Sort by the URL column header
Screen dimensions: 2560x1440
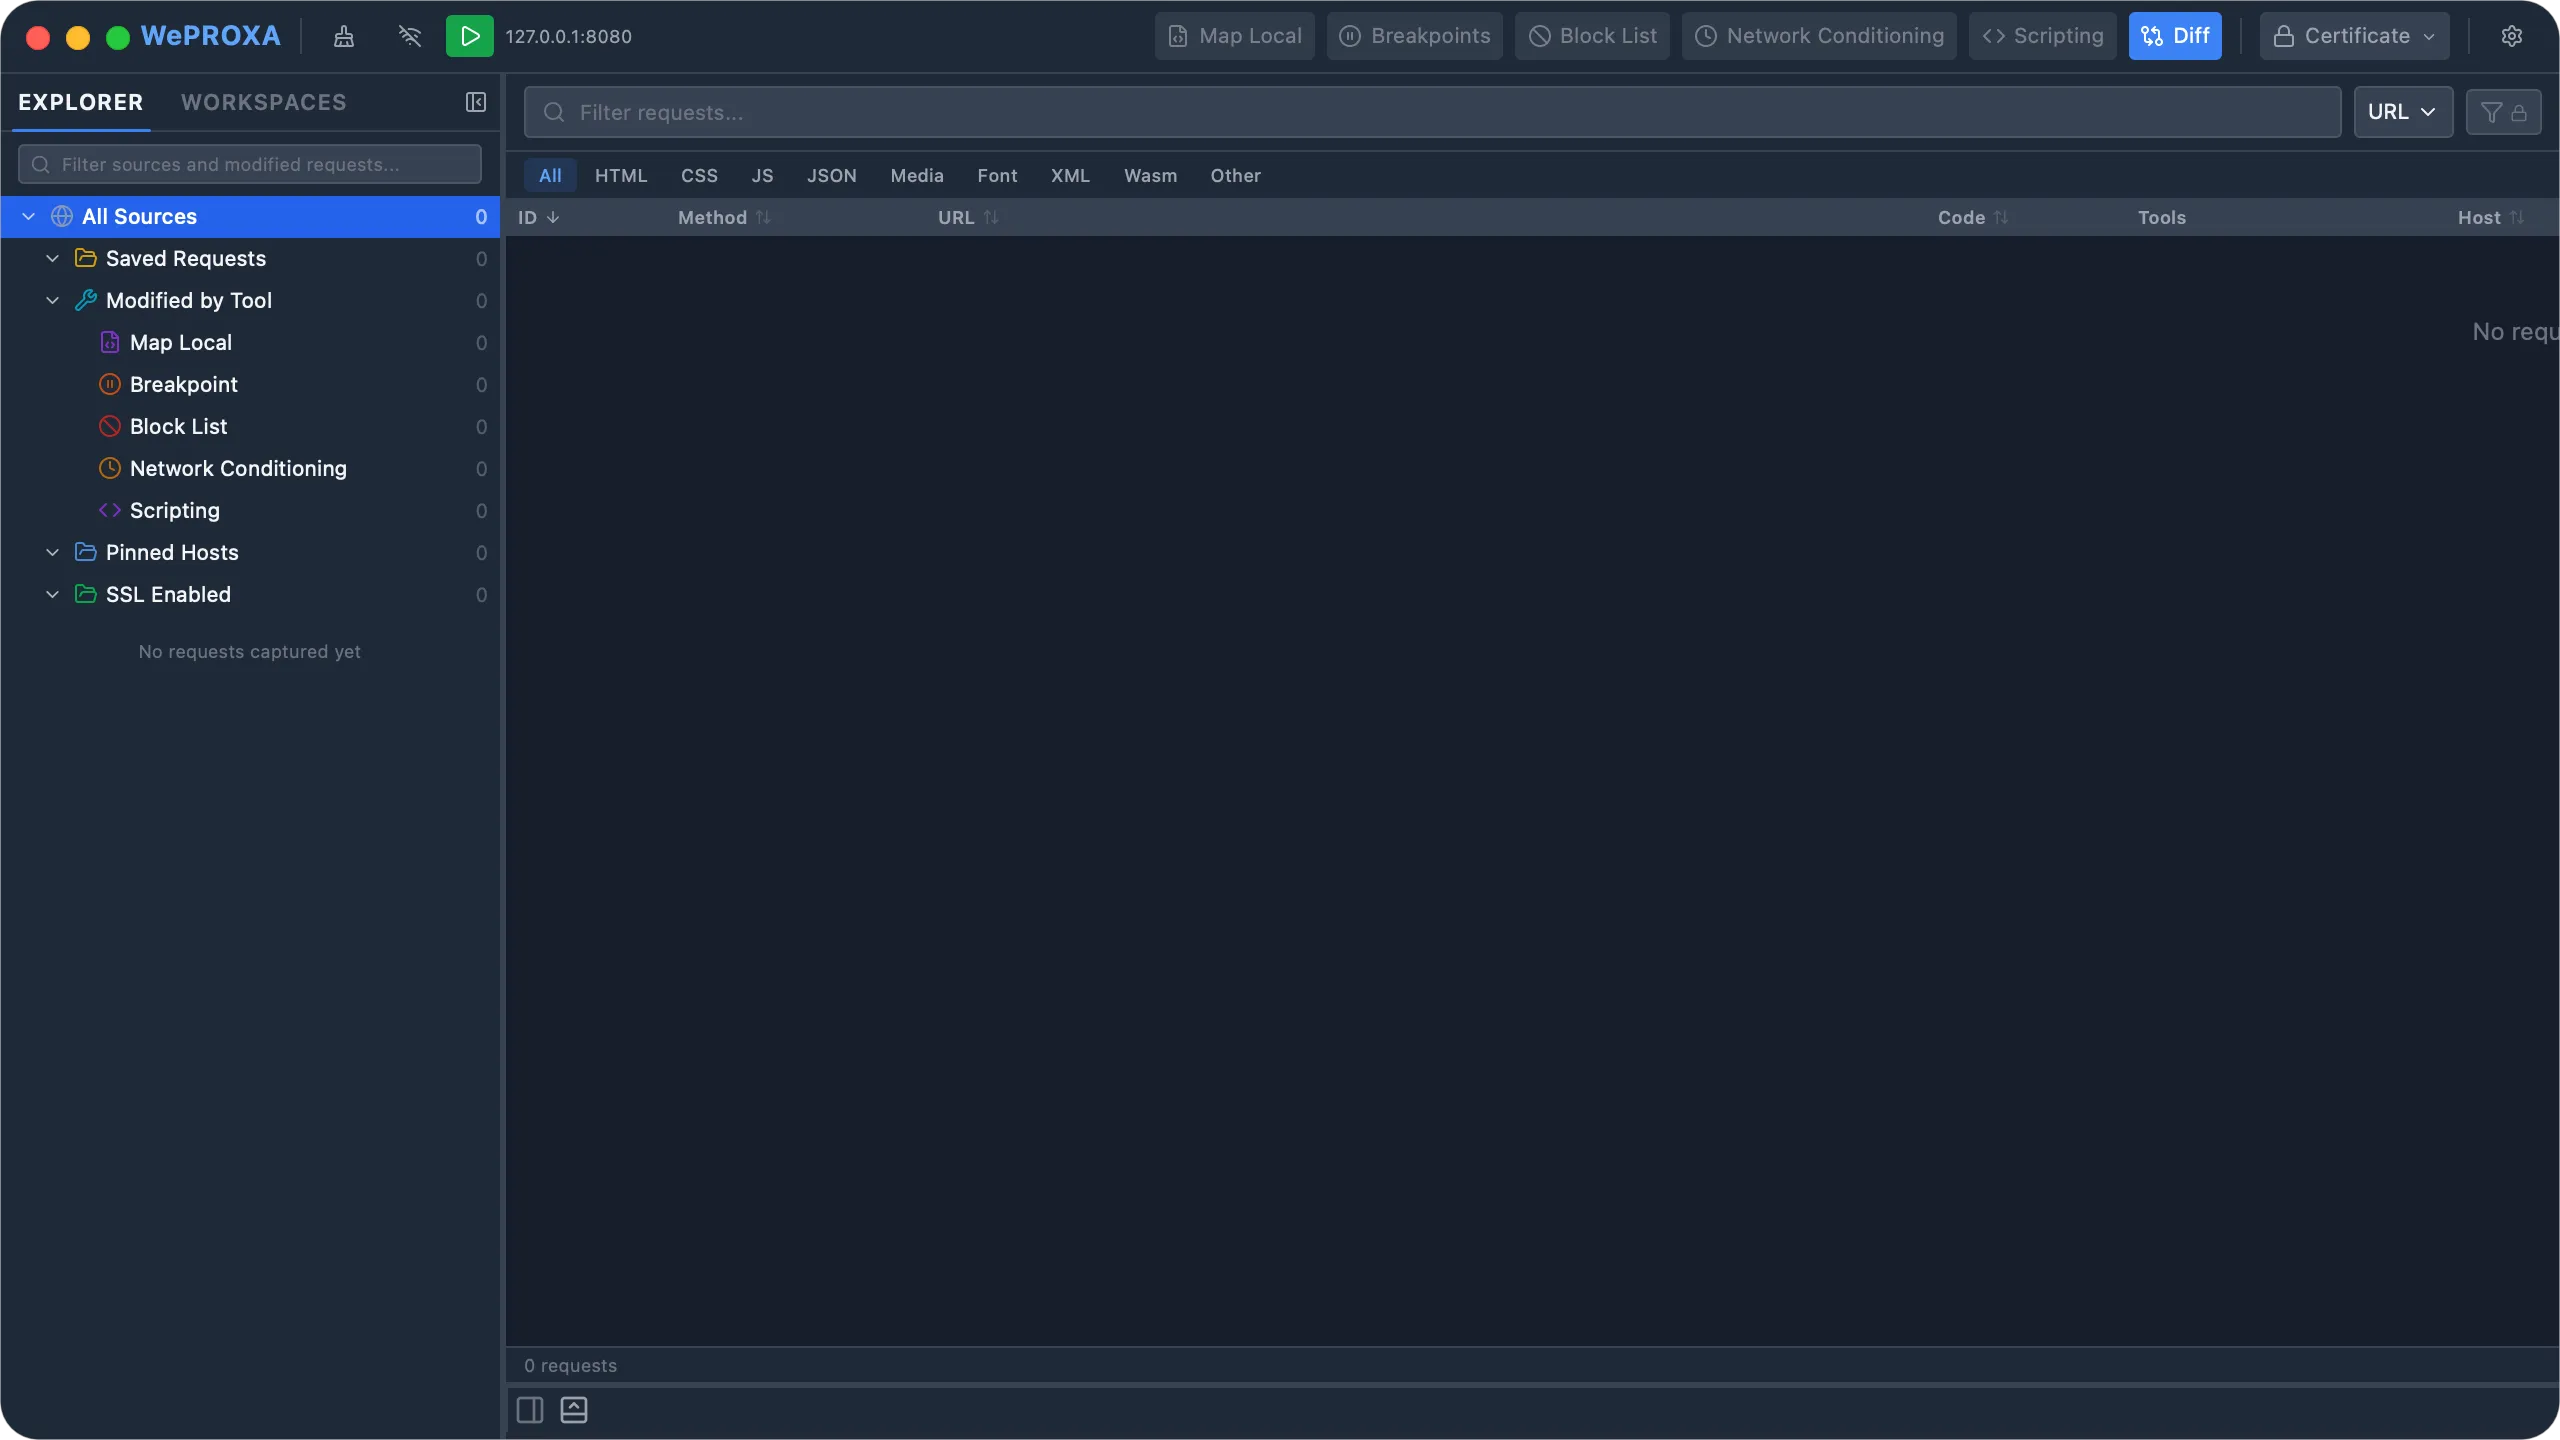tap(967, 217)
